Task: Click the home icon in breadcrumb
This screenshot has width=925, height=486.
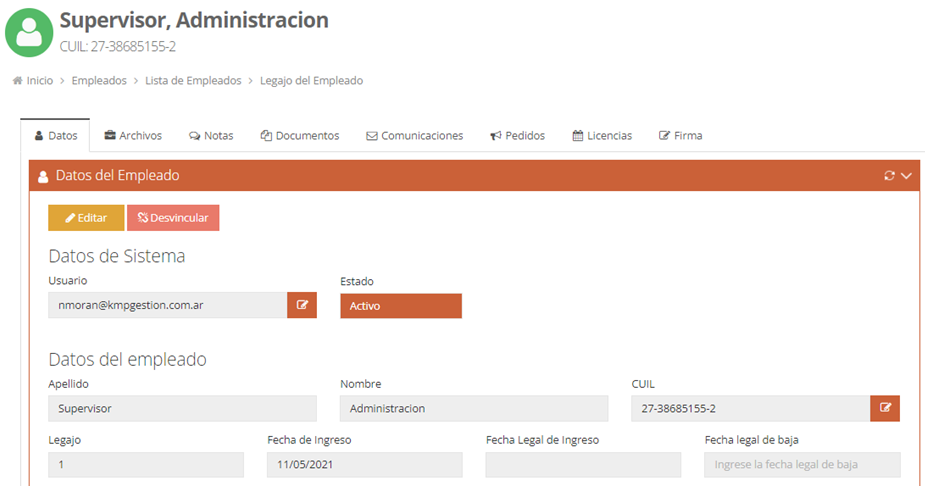Action: coord(18,80)
